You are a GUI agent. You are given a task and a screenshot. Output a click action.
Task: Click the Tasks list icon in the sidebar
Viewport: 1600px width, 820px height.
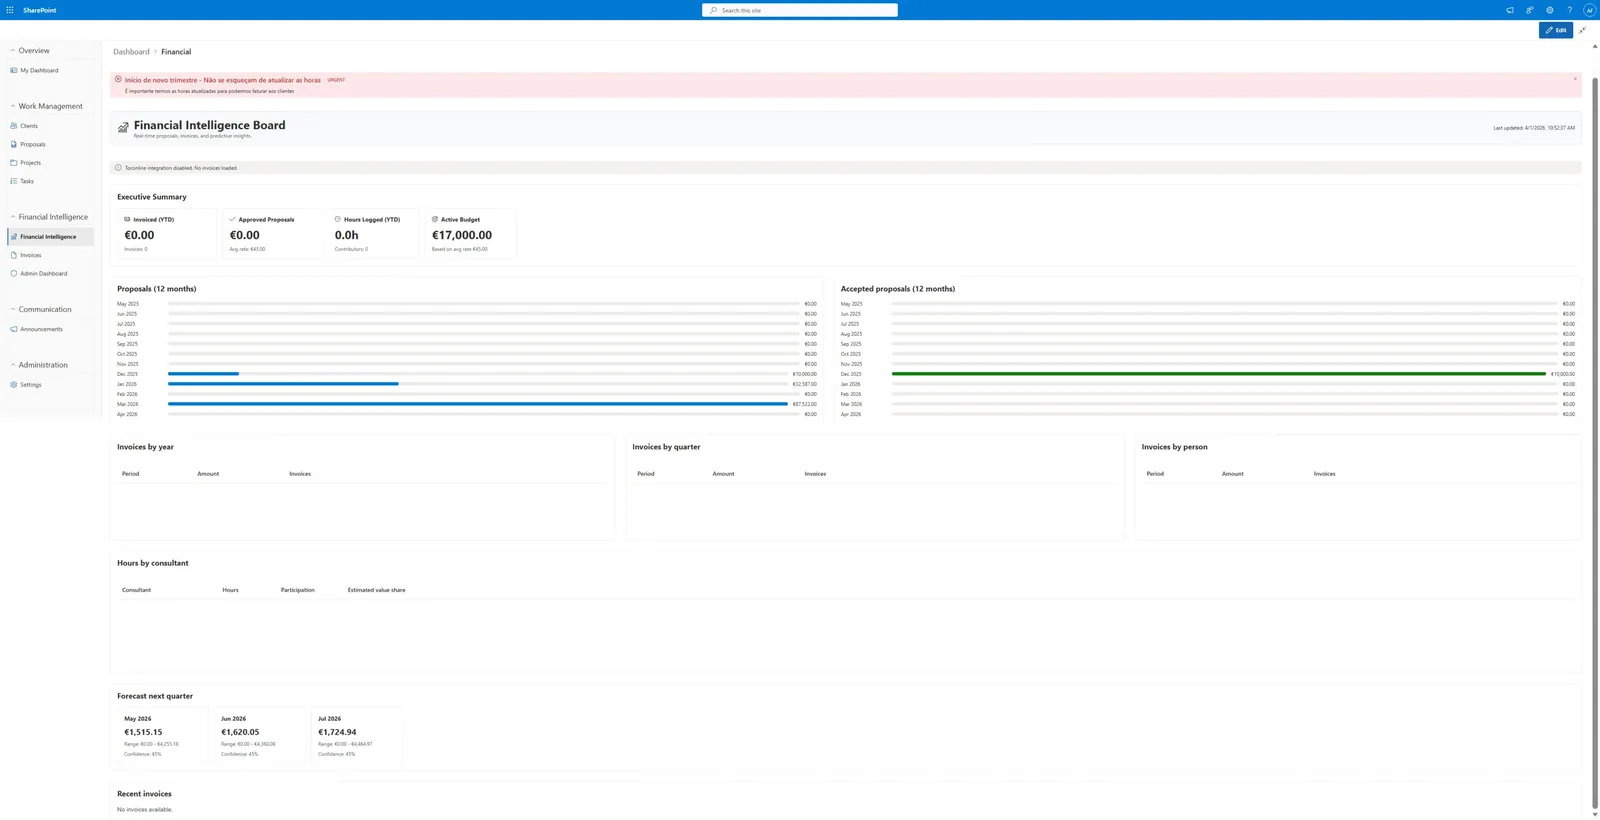click(14, 181)
